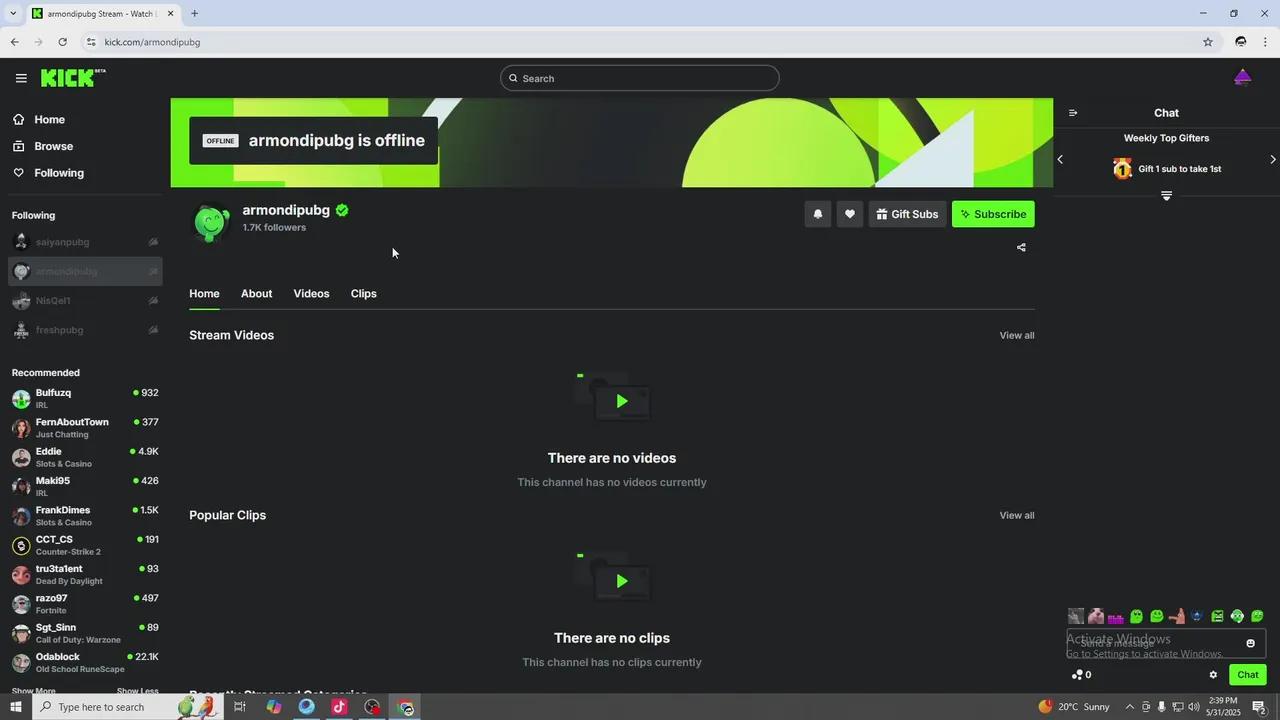
Task: Toggle follow heart for armondipubg
Action: [850, 214]
